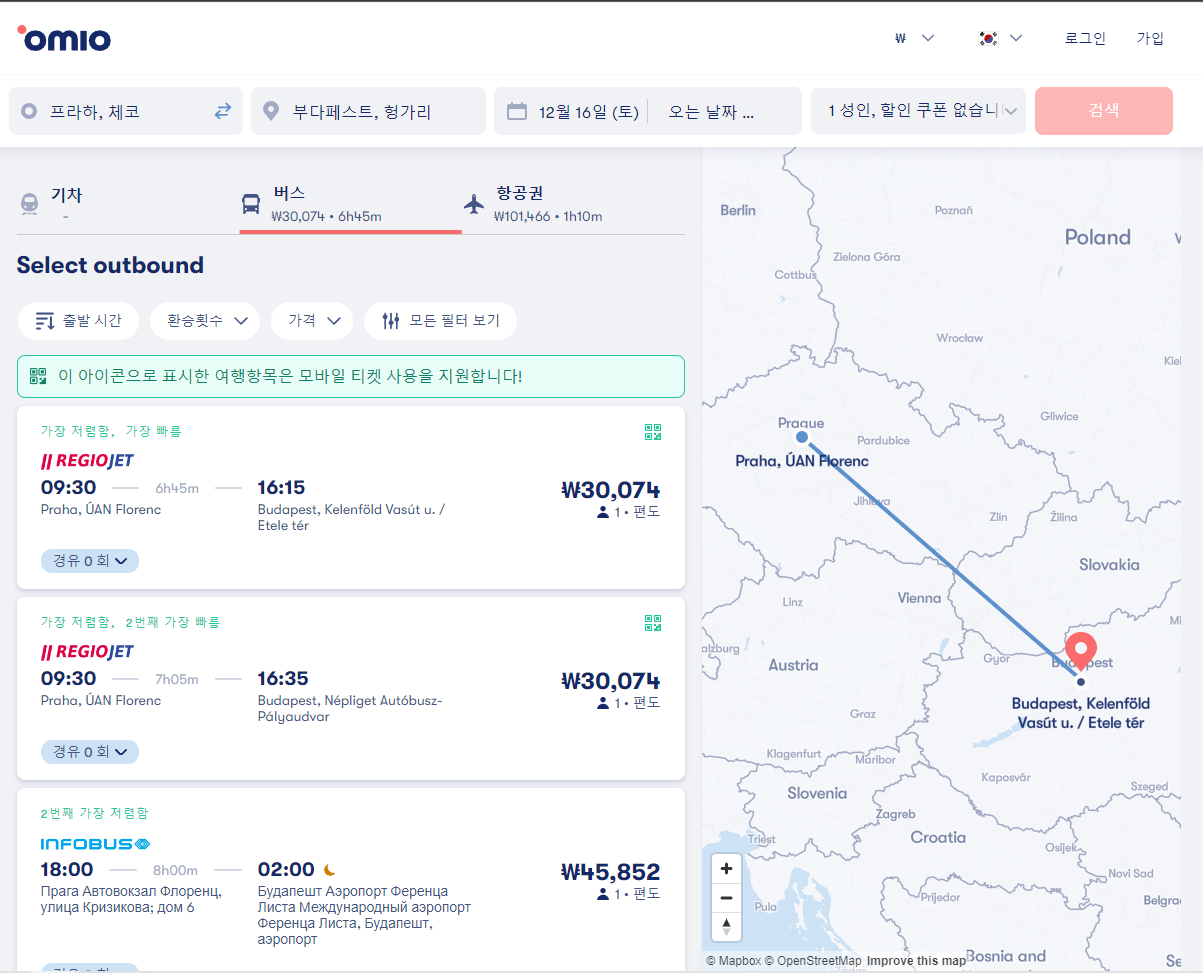Click the Omio logo
Viewport: 1203px width, 973px height.
click(x=64, y=38)
